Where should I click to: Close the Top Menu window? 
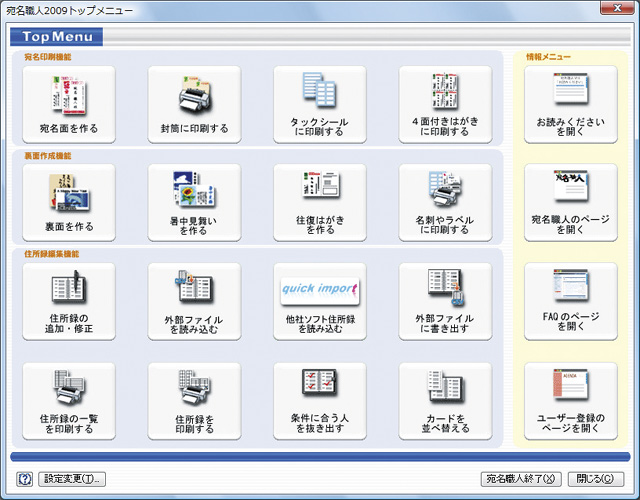[618, 8]
